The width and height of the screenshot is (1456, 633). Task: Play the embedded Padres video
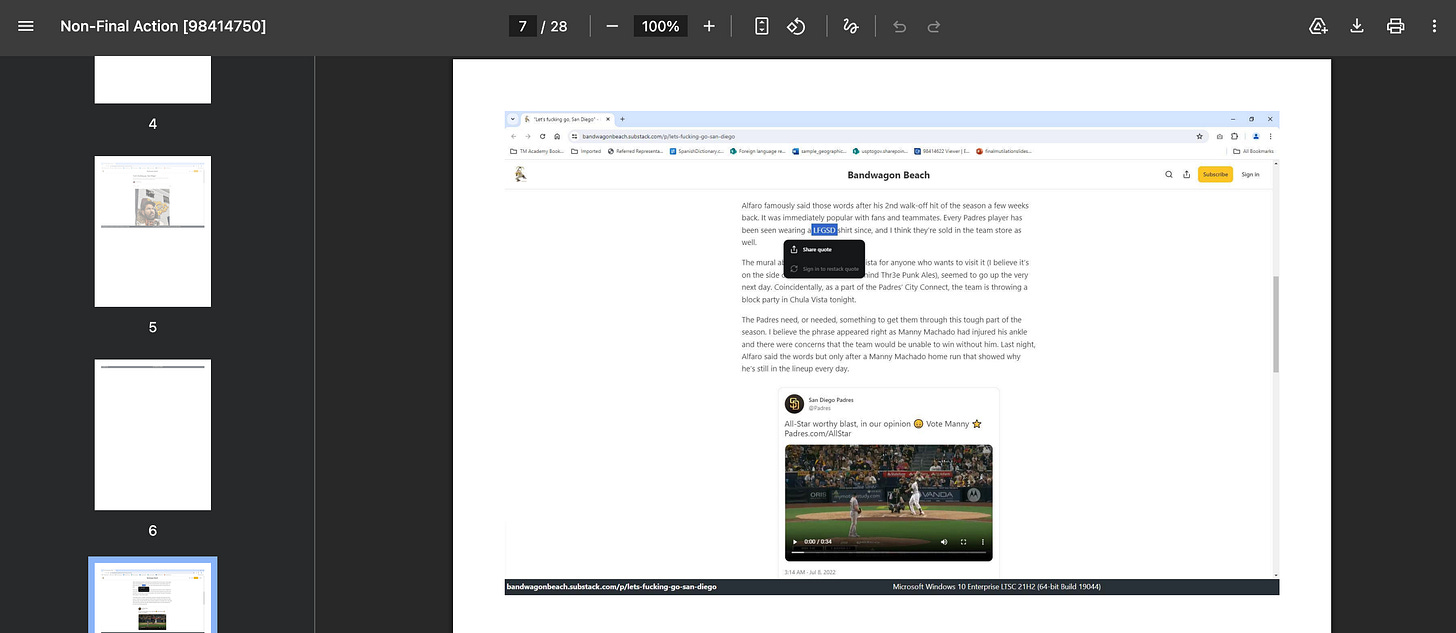click(x=795, y=542)
